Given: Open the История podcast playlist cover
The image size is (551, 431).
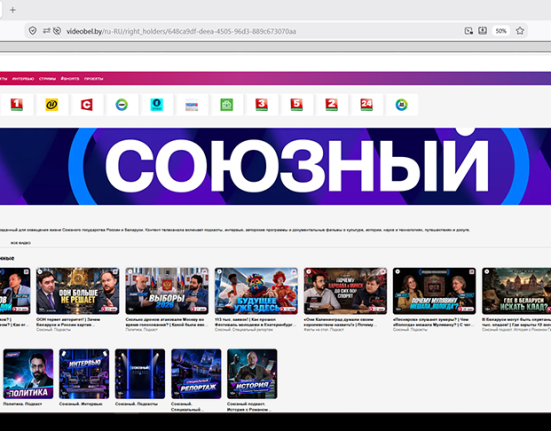Looking at the screenshot, I should tap(252, 374).
